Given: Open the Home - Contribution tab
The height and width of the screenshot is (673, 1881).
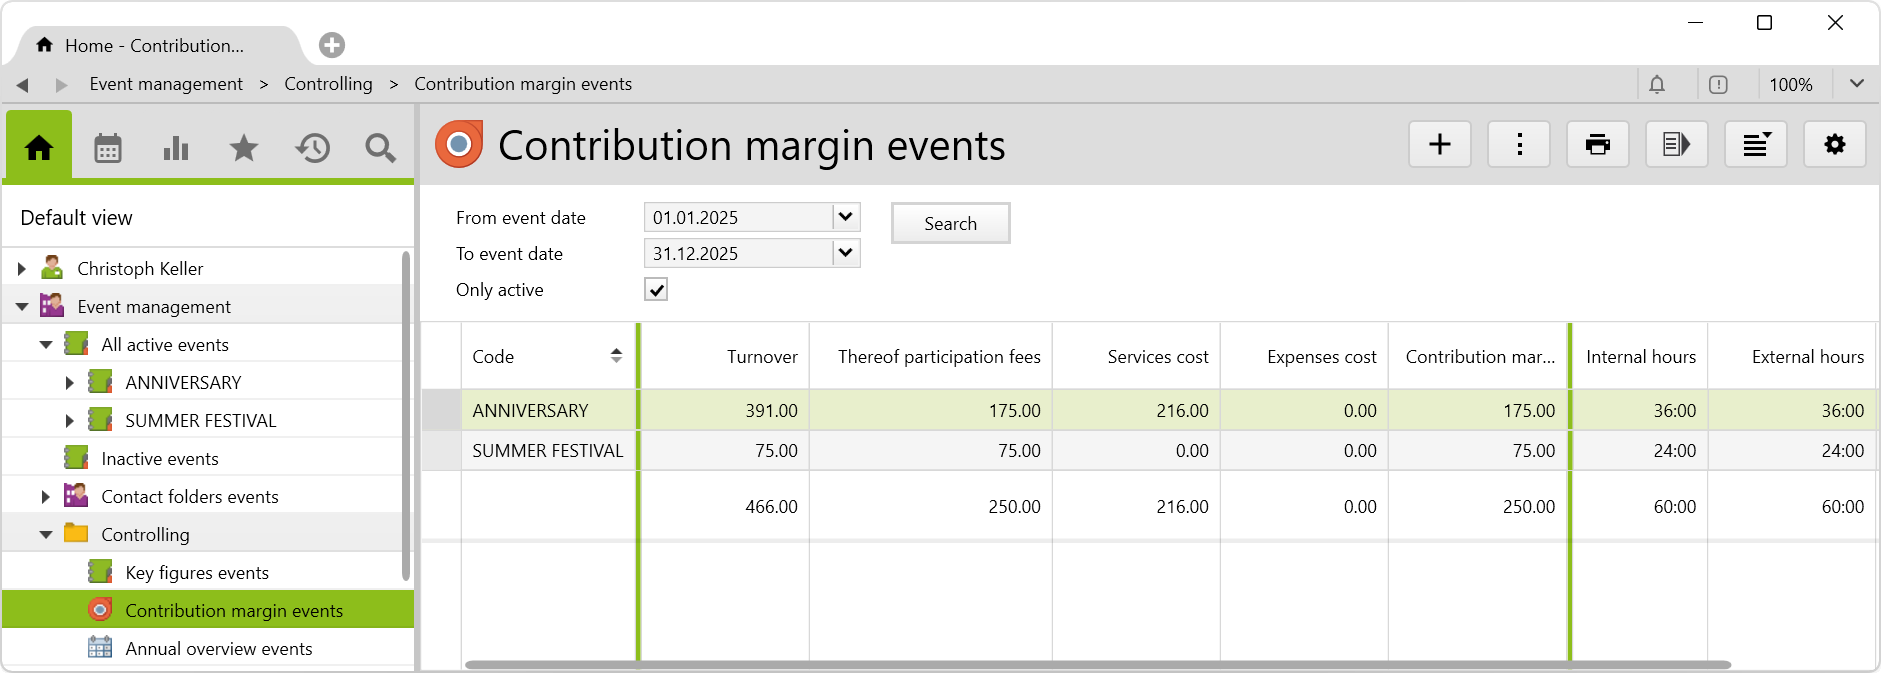Looking at the screenshot, I should 154,46.
